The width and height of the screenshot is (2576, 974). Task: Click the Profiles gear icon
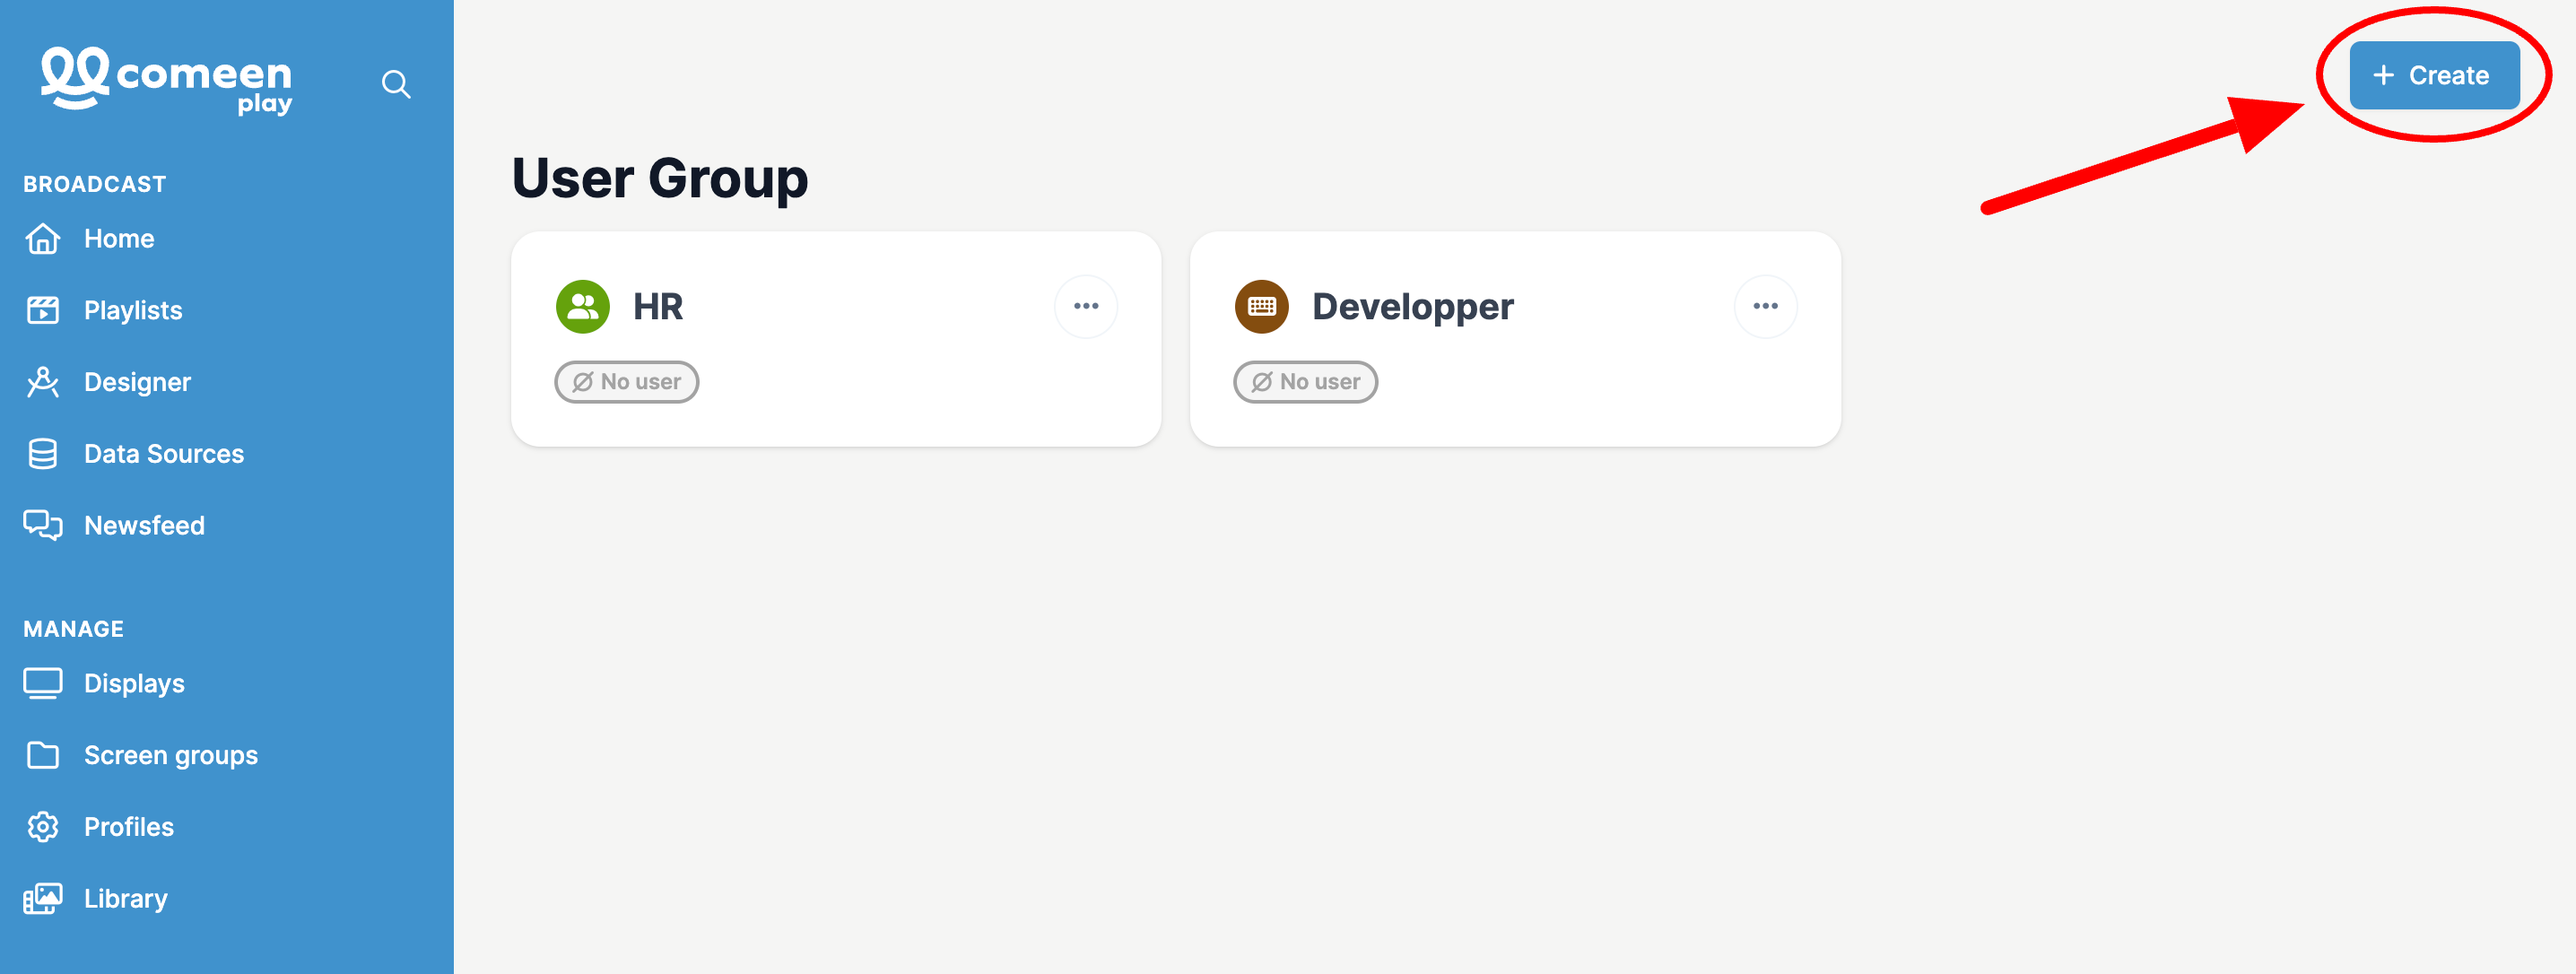coord(43,827)
